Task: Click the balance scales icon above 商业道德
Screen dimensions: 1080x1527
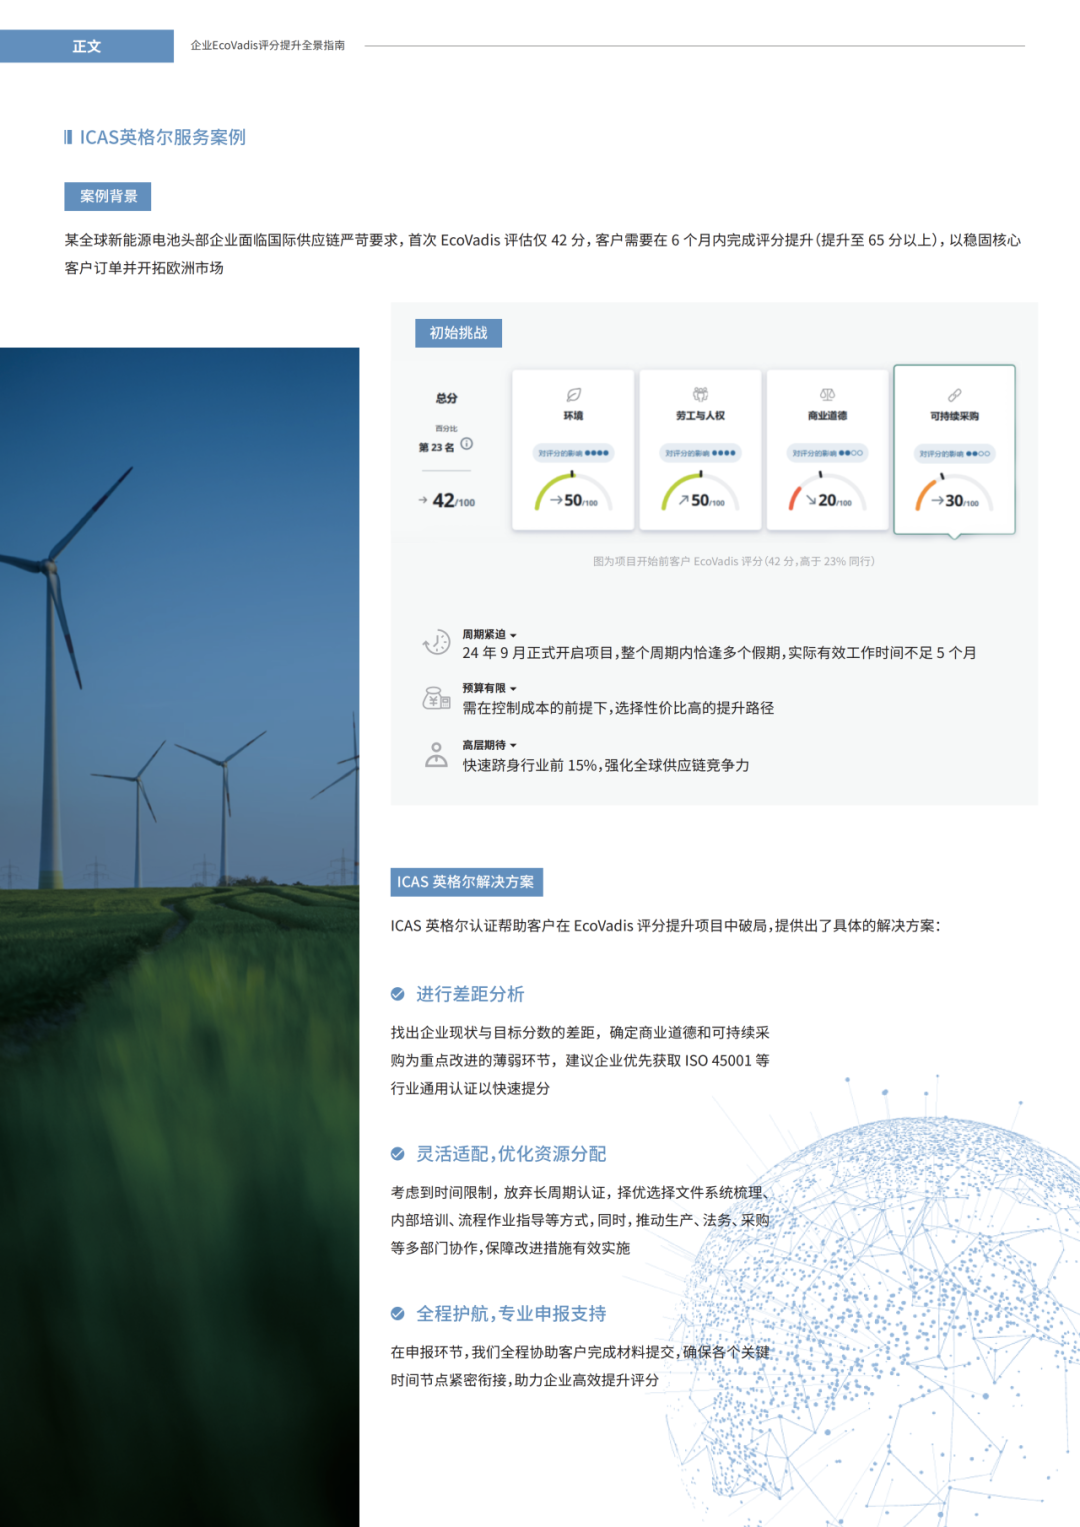Action: point(827,395)
